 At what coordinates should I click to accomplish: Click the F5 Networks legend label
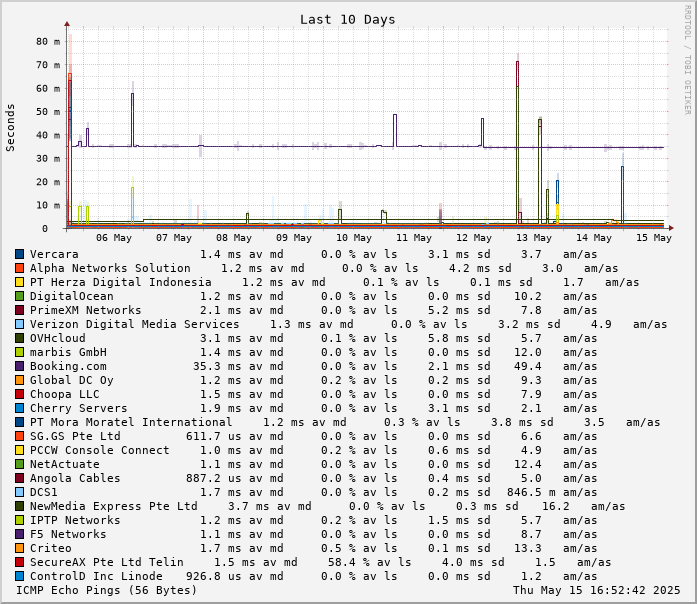pos(68,534)
